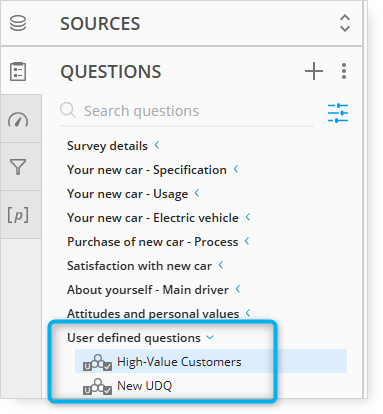Expand or collapse the Sources panel arrows
Viewport: 383px width, 414px height.
point(345,23)
